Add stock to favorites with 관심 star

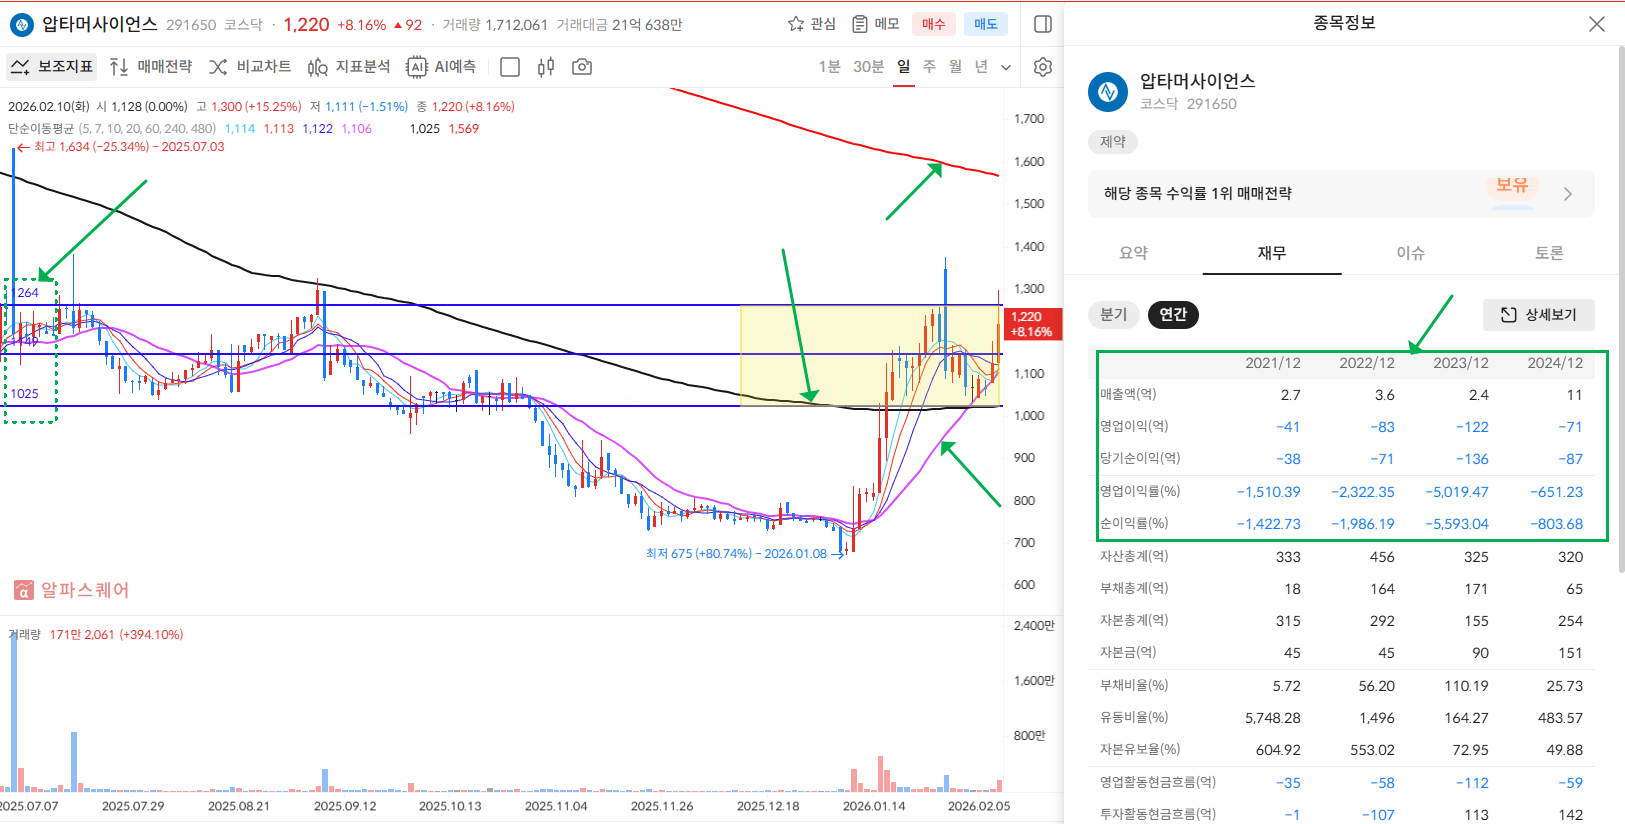[811, 24]
